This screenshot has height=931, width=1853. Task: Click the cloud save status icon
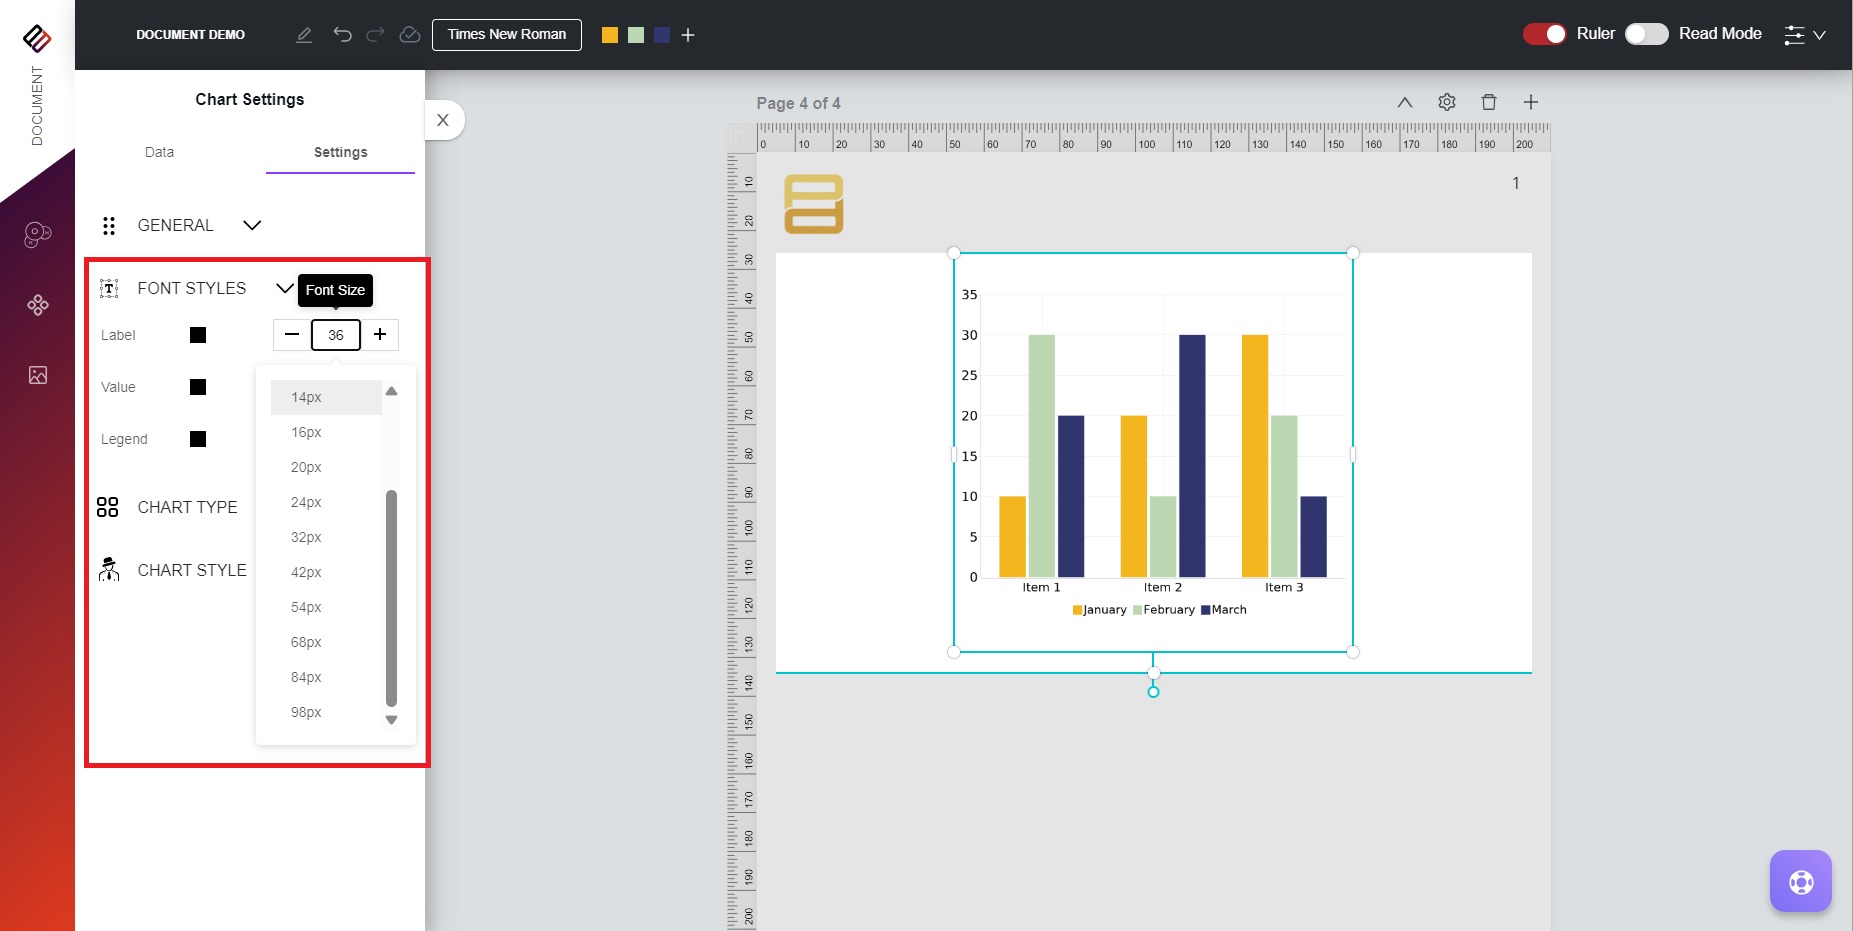pyautogui.click(x=410, y=35)
